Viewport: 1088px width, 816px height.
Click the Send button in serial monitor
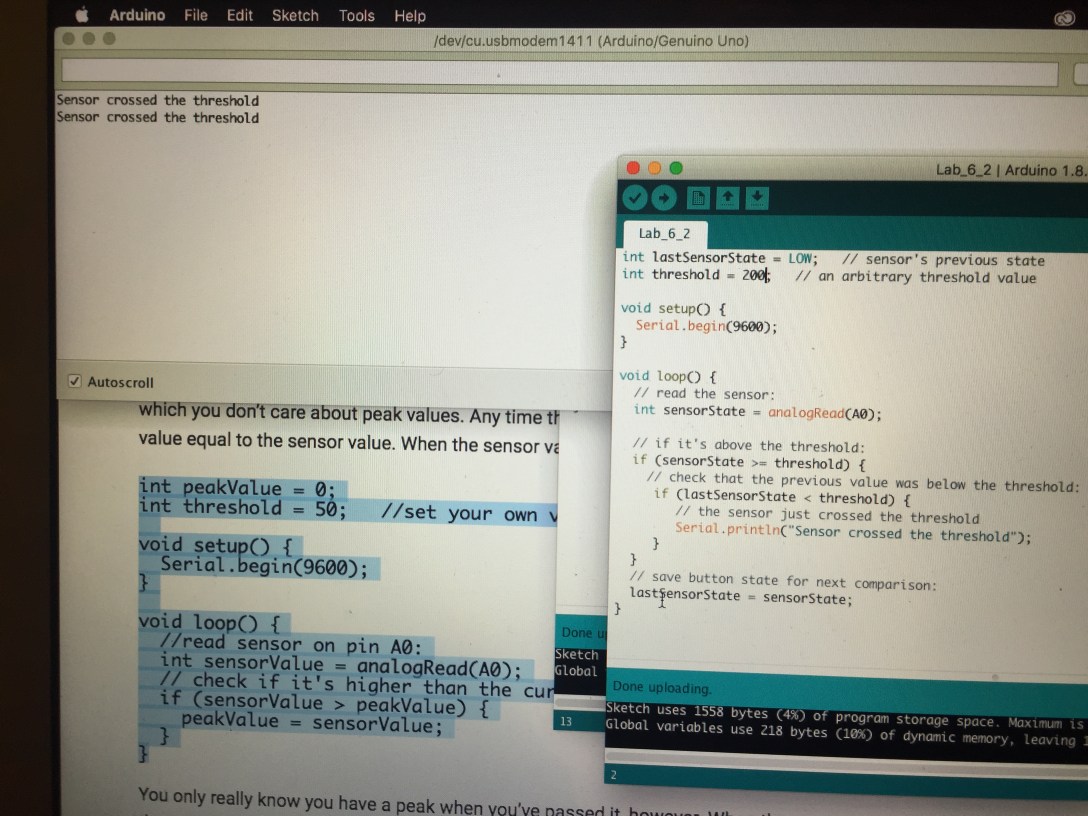click(x=1076, y=73)
